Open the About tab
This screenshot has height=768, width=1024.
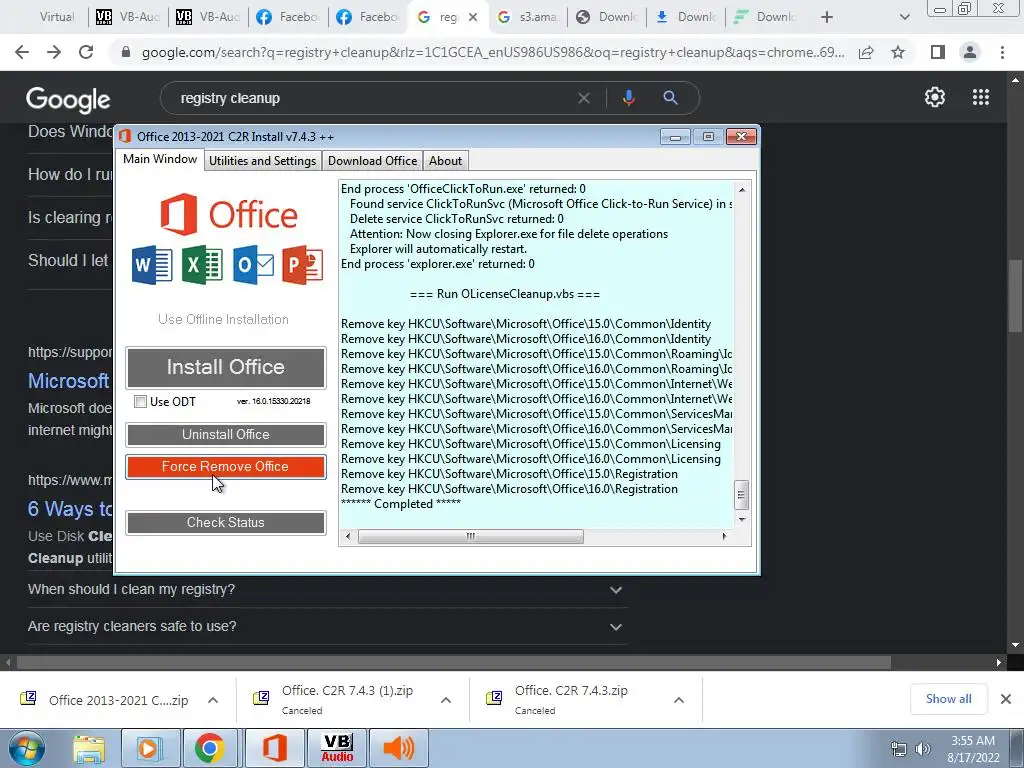[x=445, y=161]
